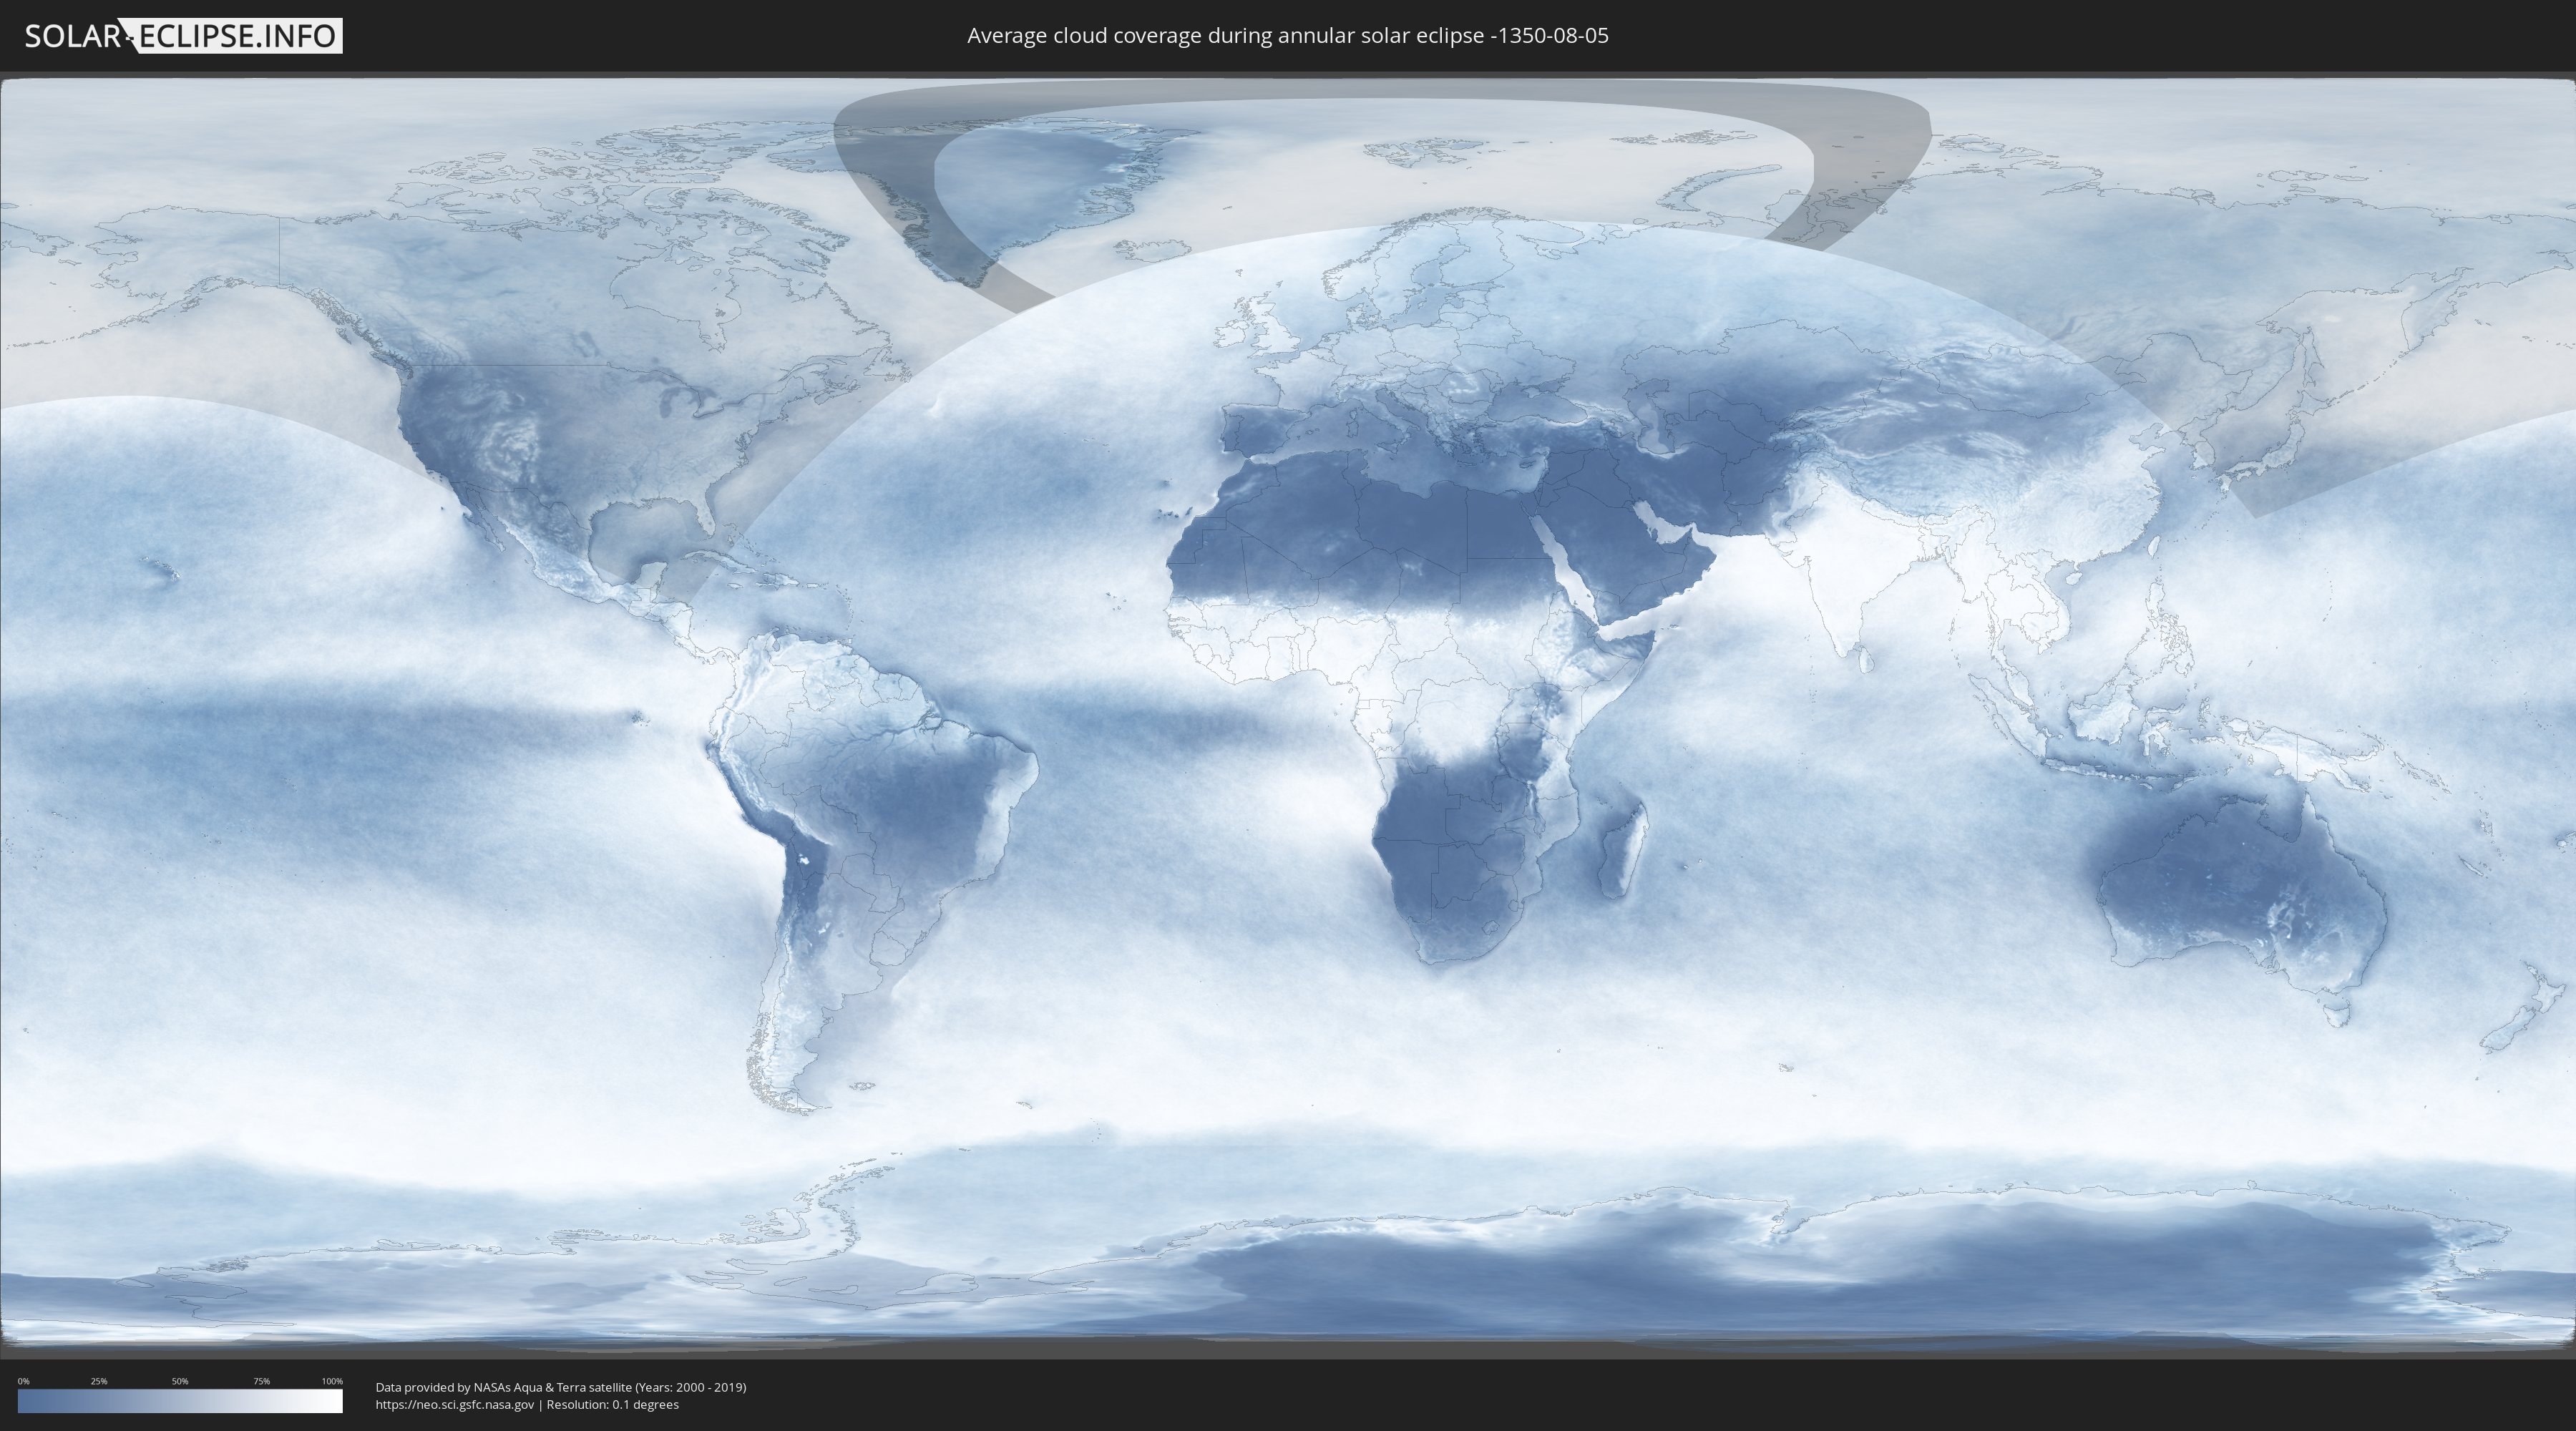Image resolution: width=2576 pixels, height=1431 pixels.
Task: Click the 50% legend label
Action: [180, 1381]
